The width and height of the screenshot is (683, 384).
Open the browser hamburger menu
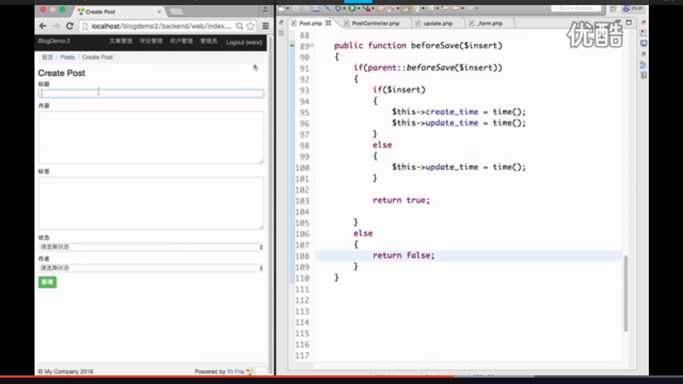(265, 26)
